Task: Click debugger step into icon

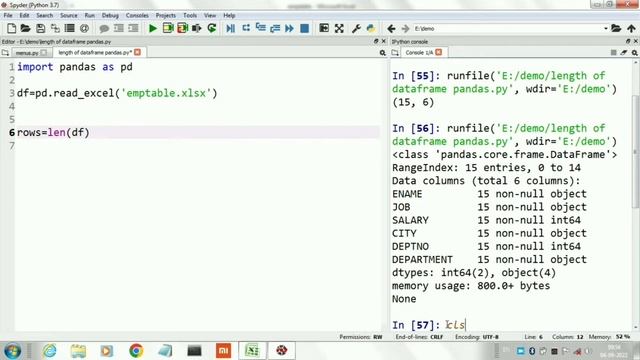Action: [x=260, y=28]
